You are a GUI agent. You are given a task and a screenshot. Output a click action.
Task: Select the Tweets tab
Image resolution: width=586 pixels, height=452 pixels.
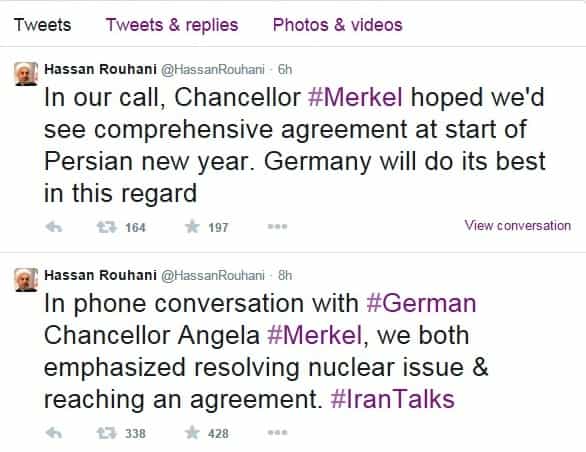point(43,25)
